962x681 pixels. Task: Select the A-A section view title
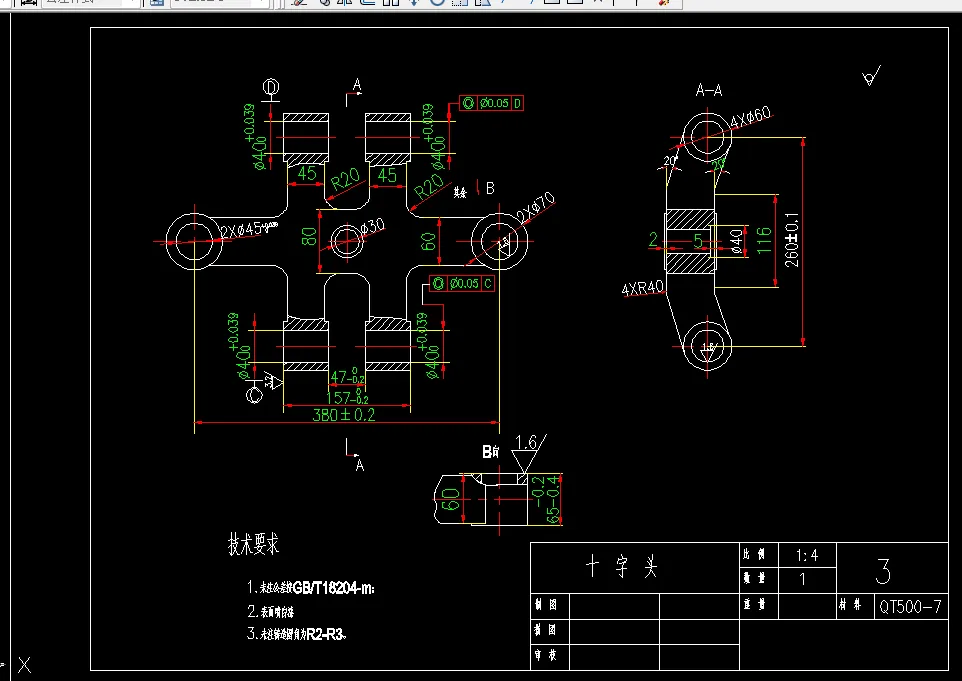(x=709, y=90)
